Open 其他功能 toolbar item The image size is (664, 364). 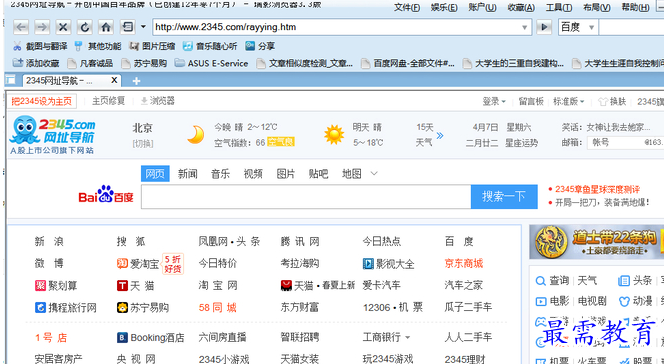[98, 46]
